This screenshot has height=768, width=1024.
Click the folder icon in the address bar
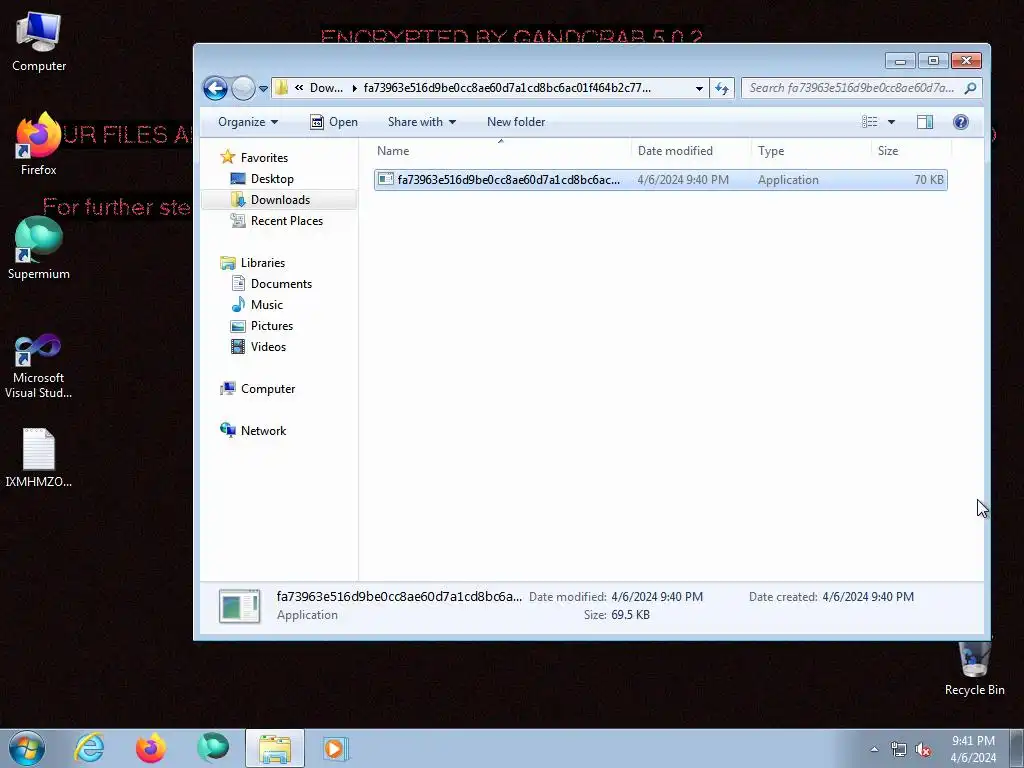[281, 88]
